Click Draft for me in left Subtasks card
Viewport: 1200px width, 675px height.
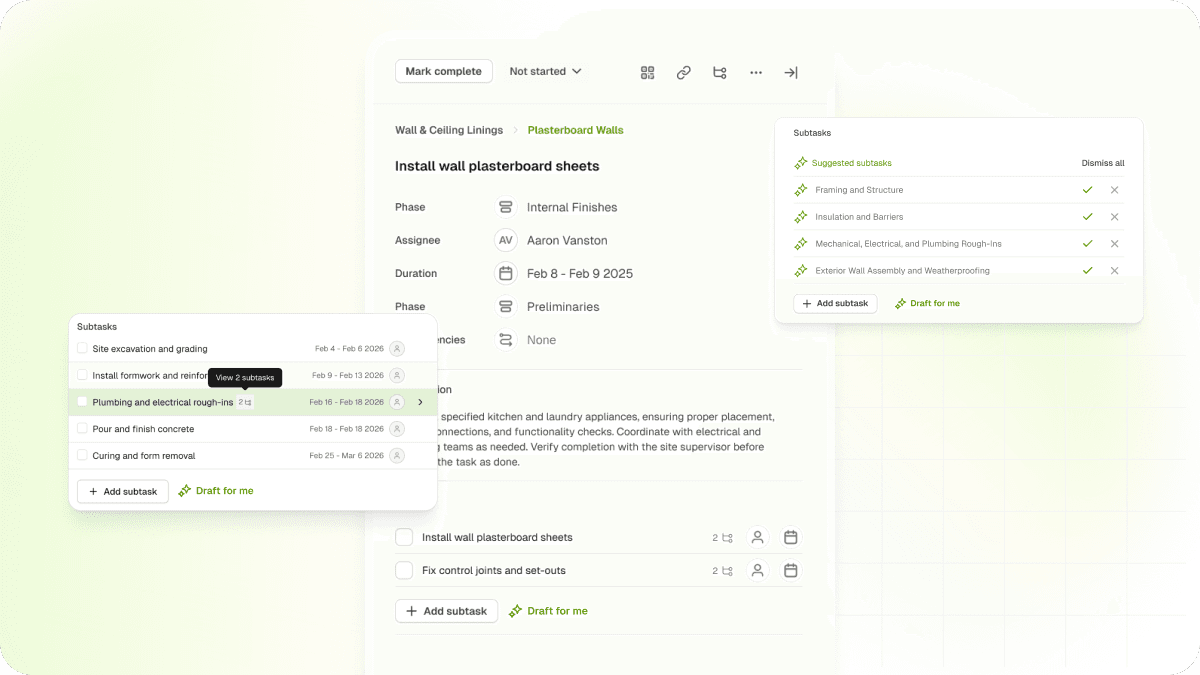(x=216, y=491)
